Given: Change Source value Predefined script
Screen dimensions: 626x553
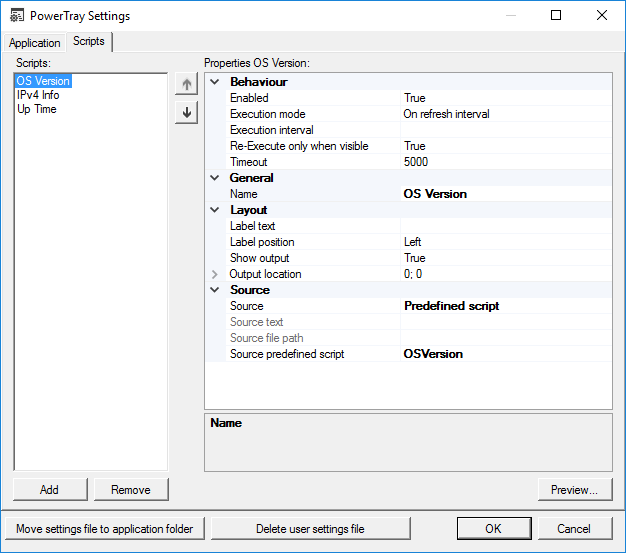Looking at the screenshot, I should 506,306.
